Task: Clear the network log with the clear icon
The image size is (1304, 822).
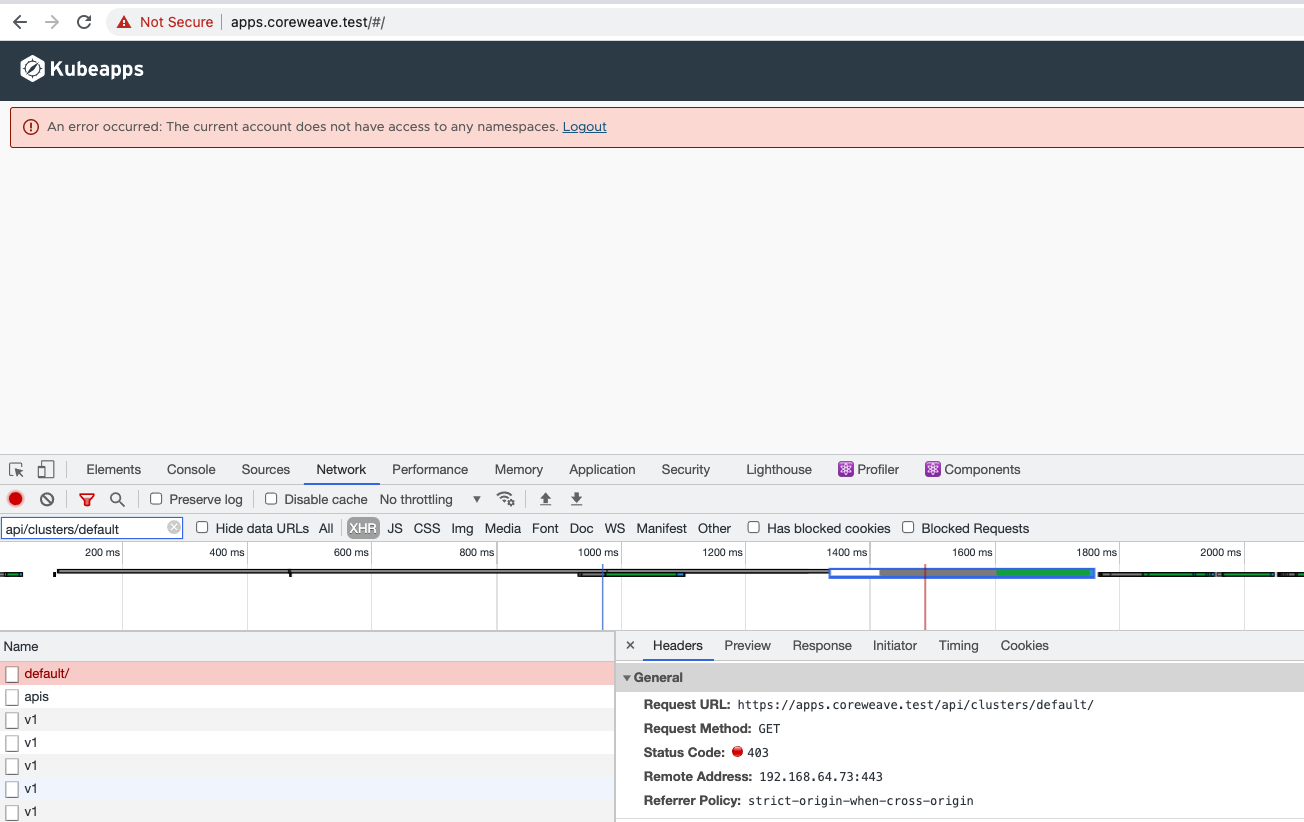Action: tap(46, 498)
